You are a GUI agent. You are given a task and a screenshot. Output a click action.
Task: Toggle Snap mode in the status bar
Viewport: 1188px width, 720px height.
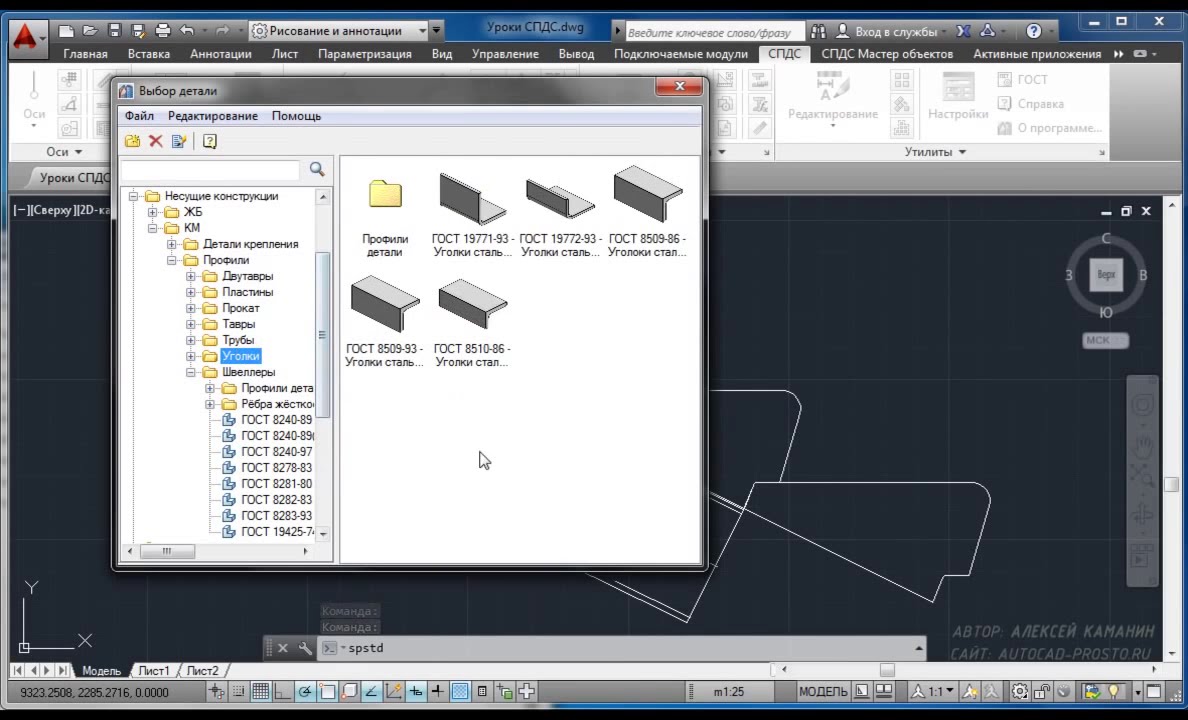tap(239, 691)
